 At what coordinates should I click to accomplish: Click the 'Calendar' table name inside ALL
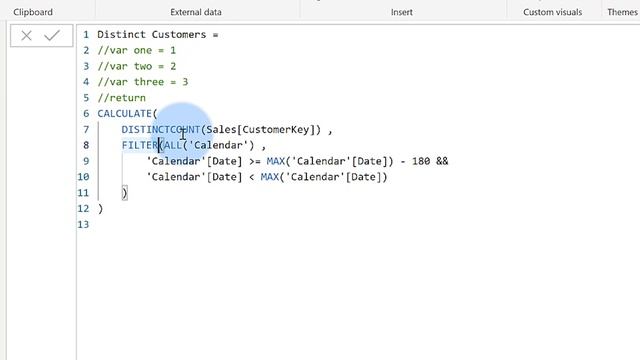point(218,145)
